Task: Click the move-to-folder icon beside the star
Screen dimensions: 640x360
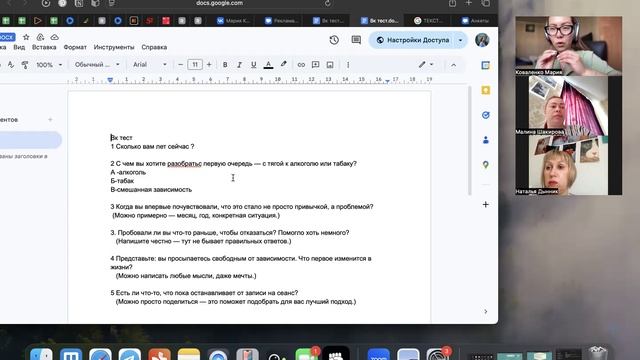Action: pyautogui.click(x=40, y=37)
